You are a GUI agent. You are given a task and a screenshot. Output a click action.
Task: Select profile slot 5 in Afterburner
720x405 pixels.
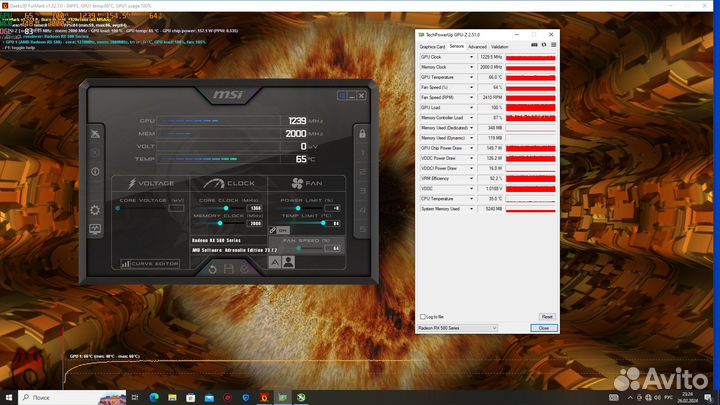[362, 229]
